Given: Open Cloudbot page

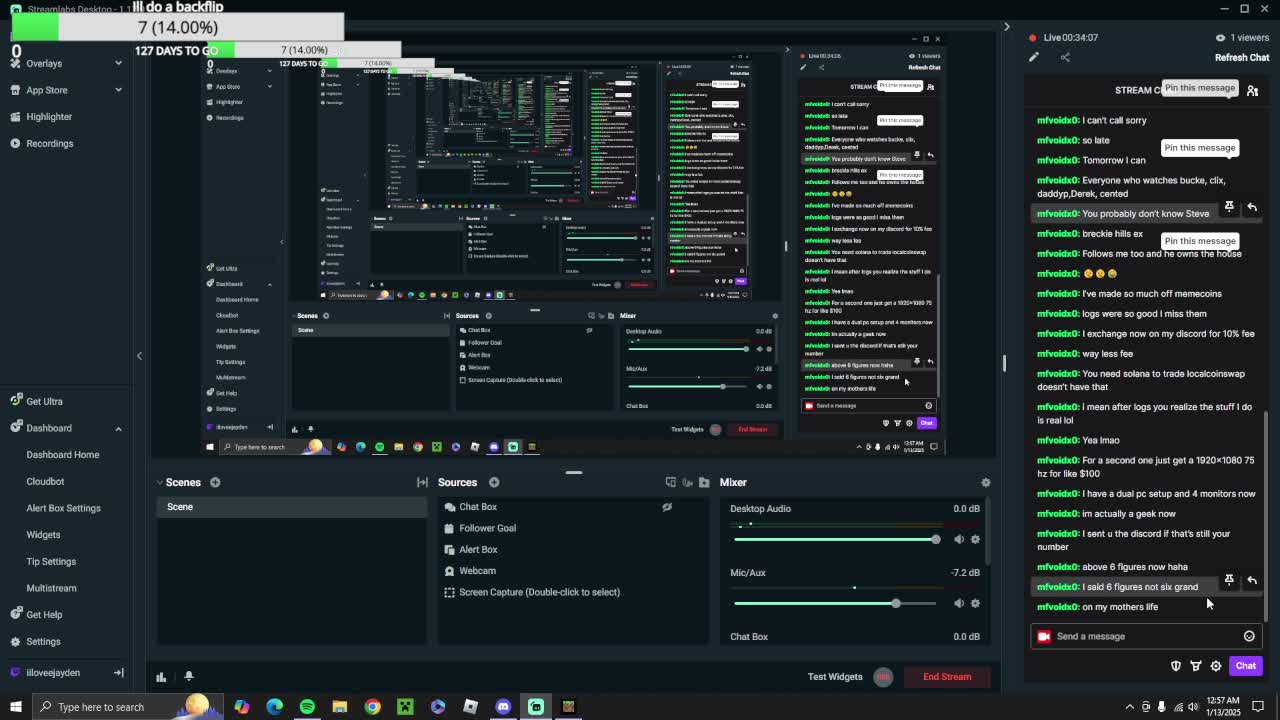Looking at the screenshot, I should click(45, 481).
